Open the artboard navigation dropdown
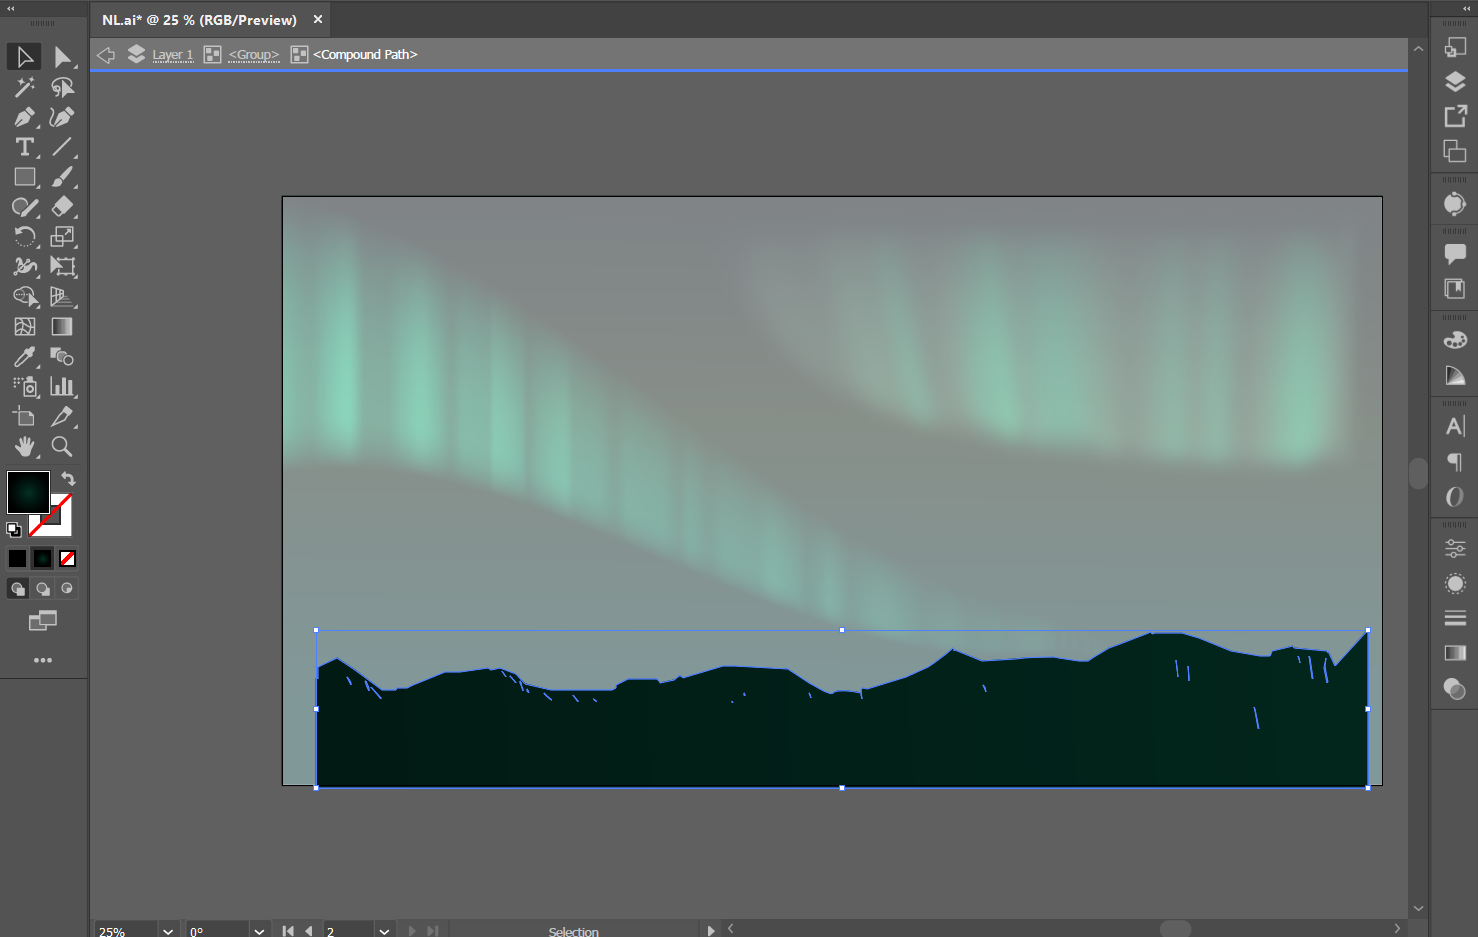Viewport: 1478px width, 937px height. point(384,930)
